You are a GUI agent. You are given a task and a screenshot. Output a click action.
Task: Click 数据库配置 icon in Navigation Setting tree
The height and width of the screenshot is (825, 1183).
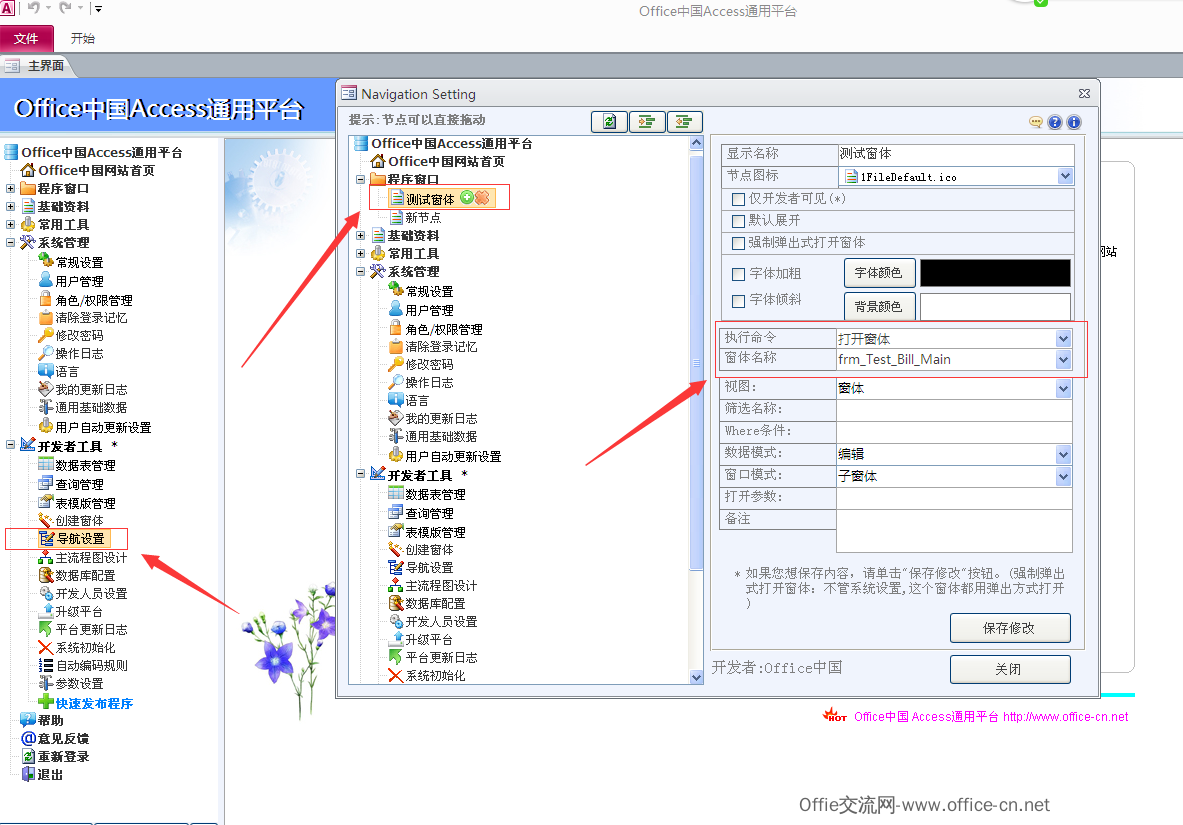click(x=396, y=603)
